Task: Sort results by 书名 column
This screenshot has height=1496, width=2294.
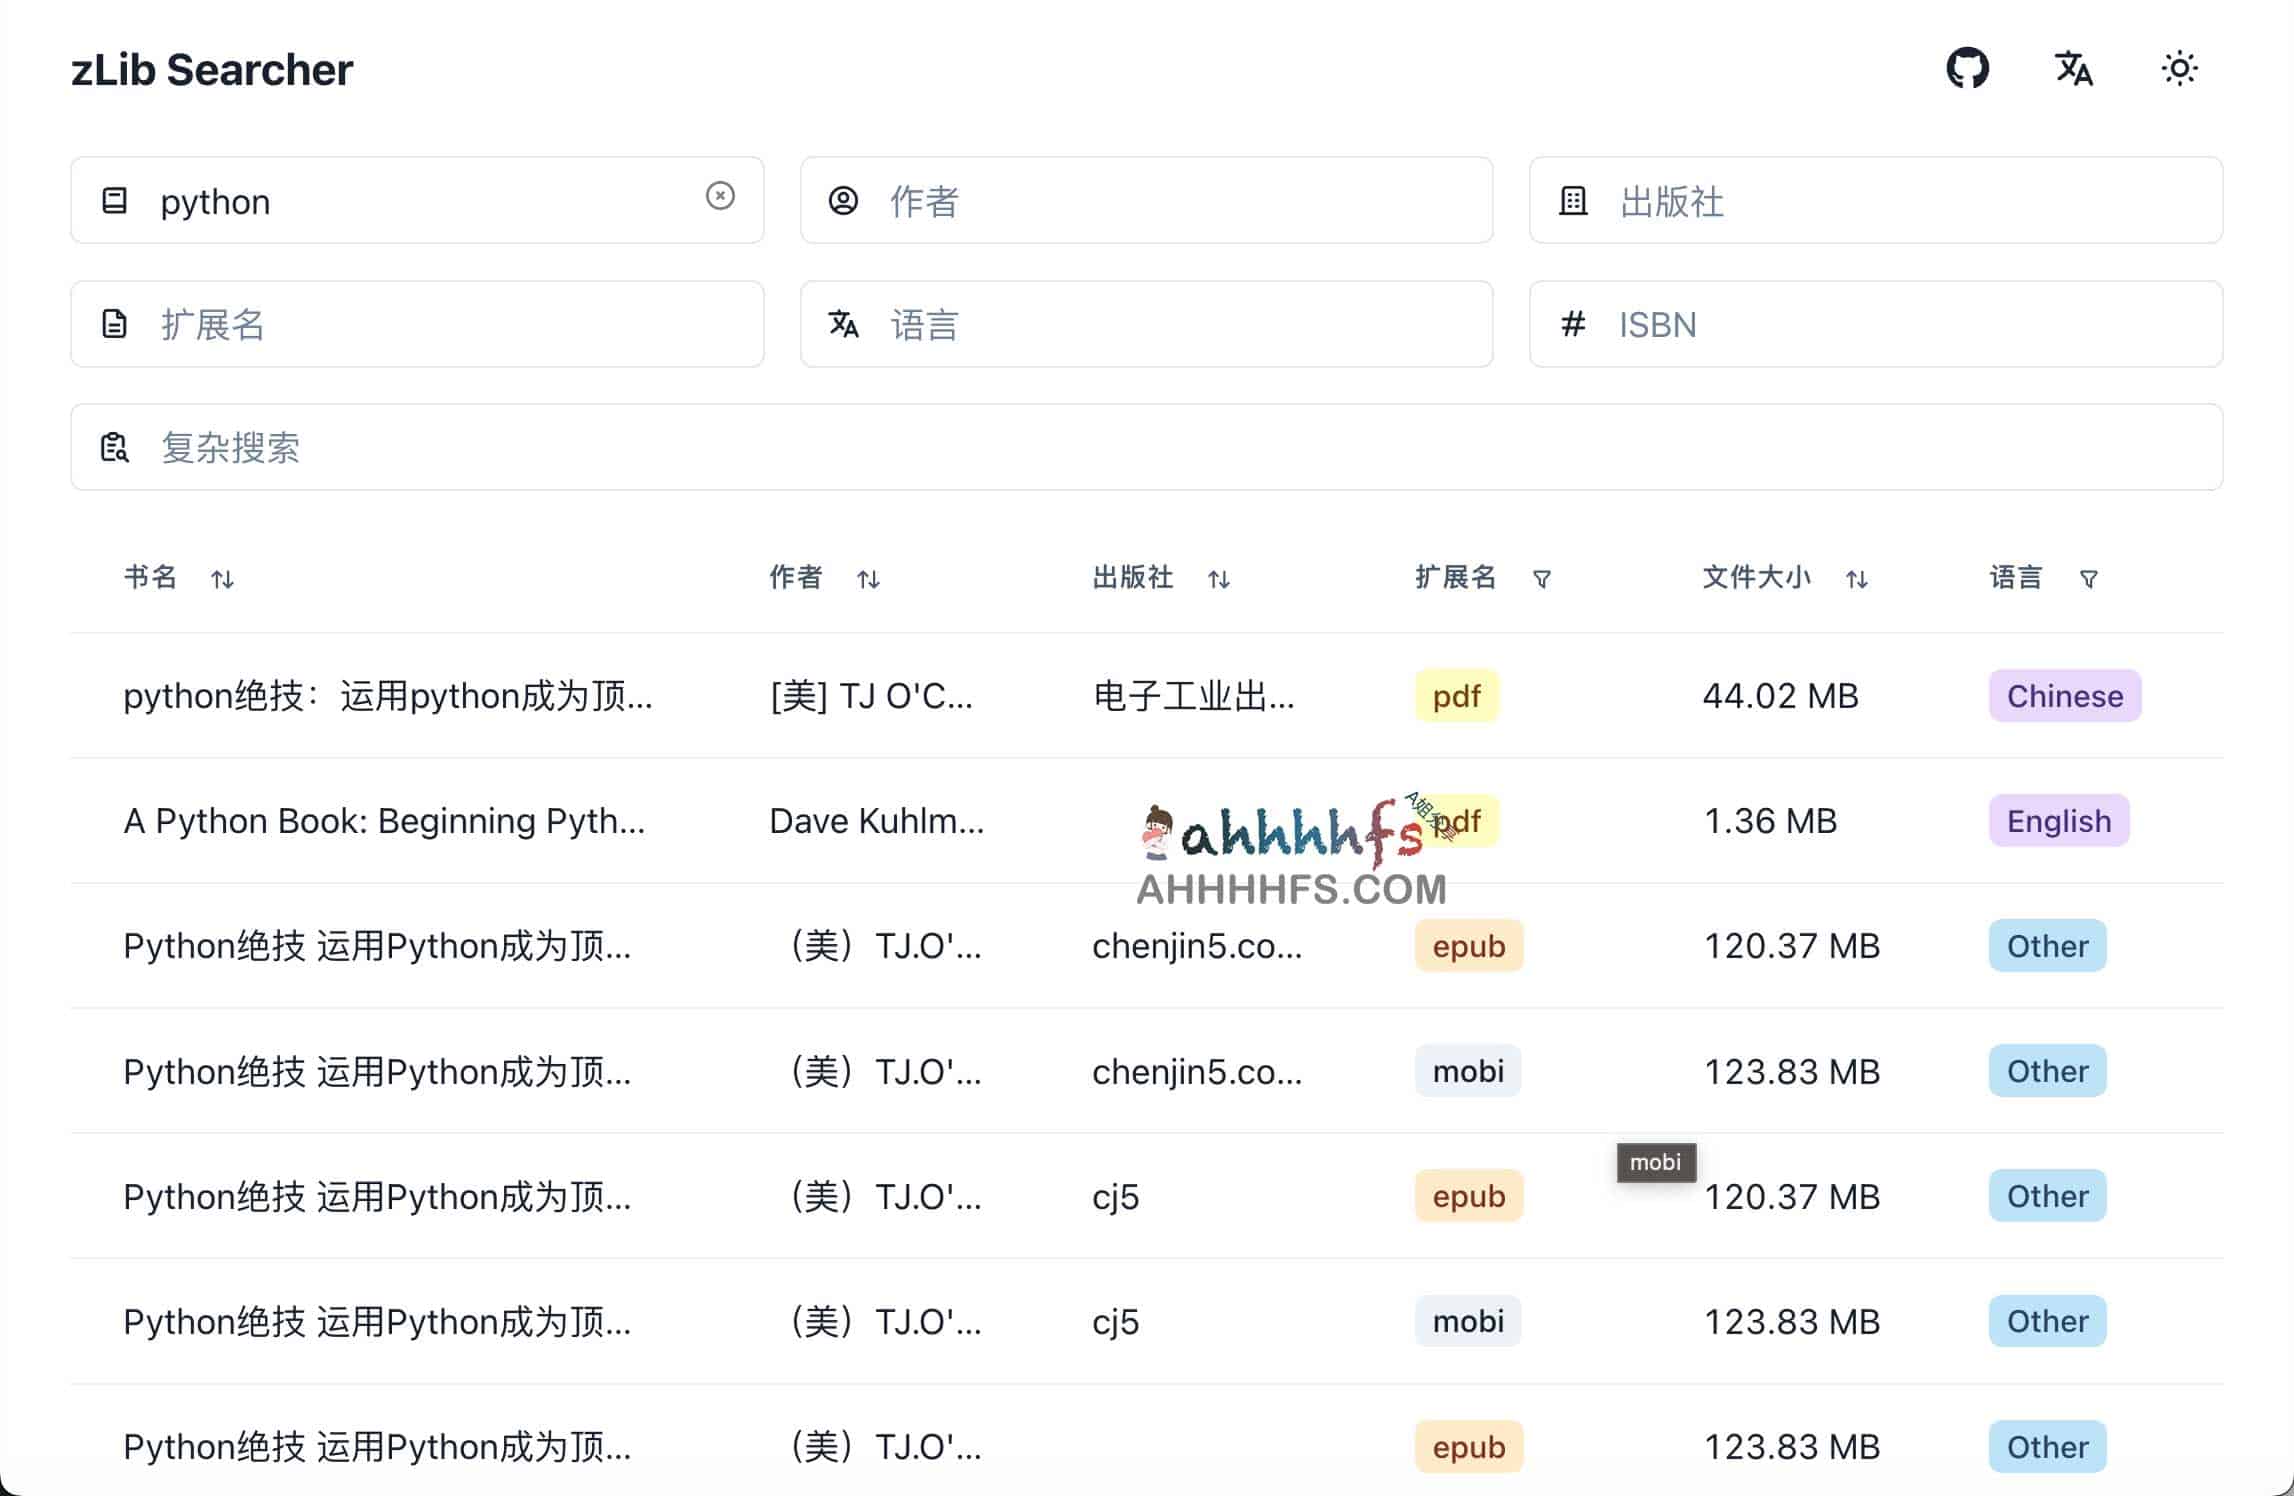Action: [x=224, y=578]
